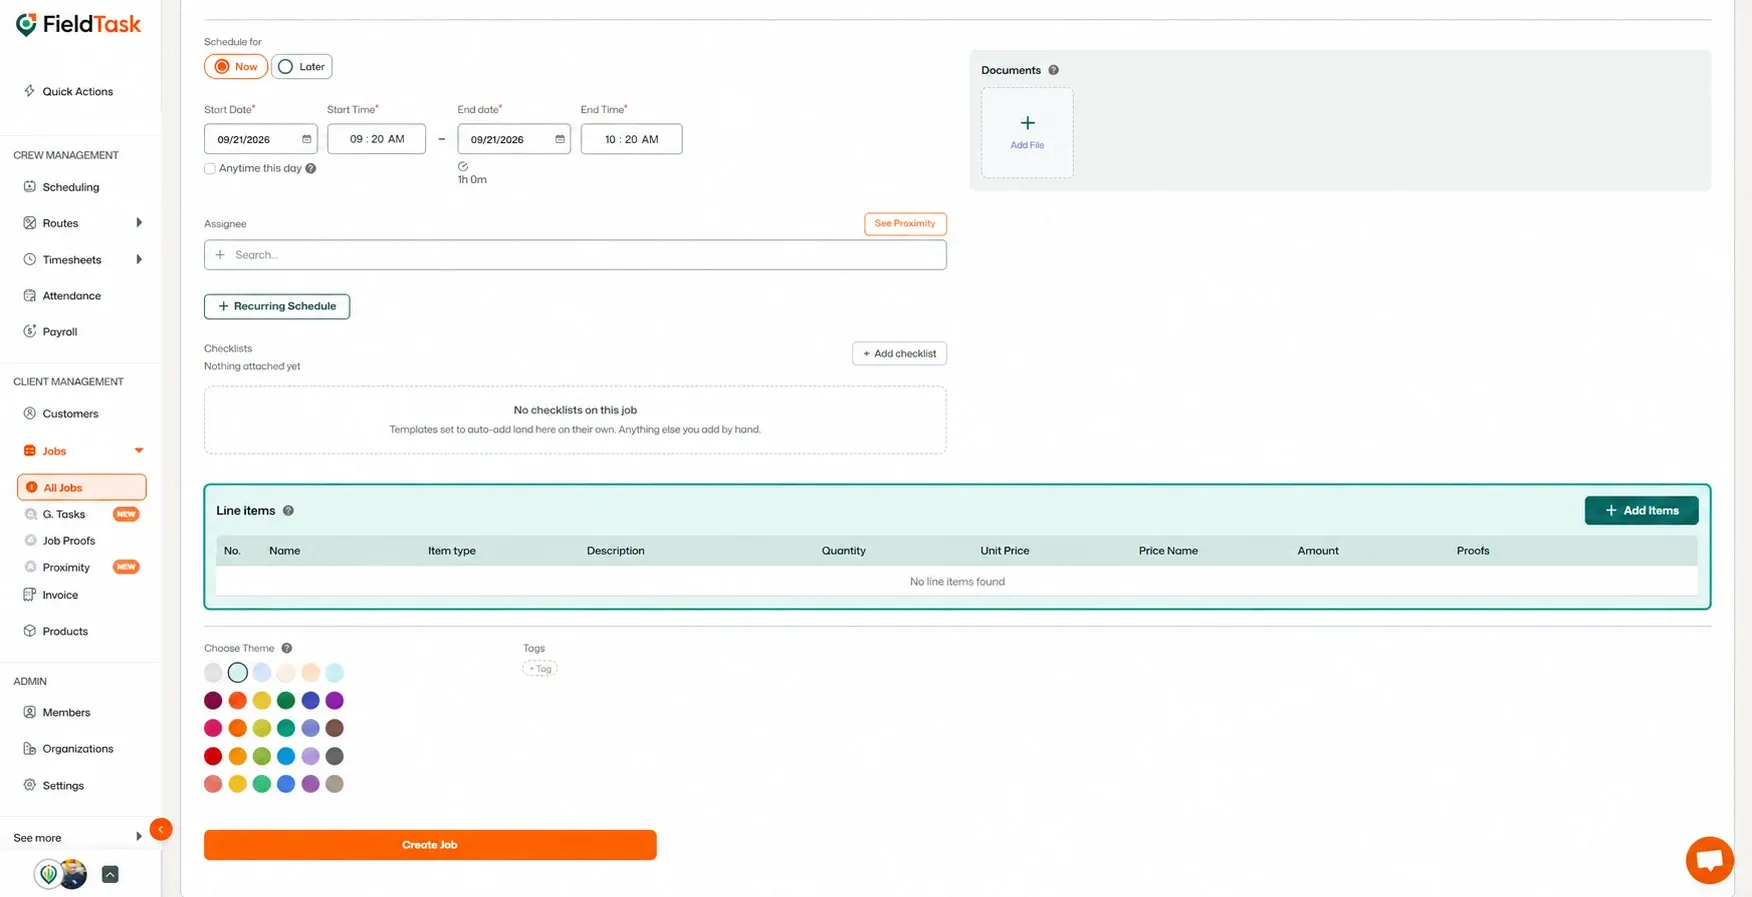Viewport: 1752px width, 897px height.
Task: Open Proximity menu item
Action: point(66,567)
